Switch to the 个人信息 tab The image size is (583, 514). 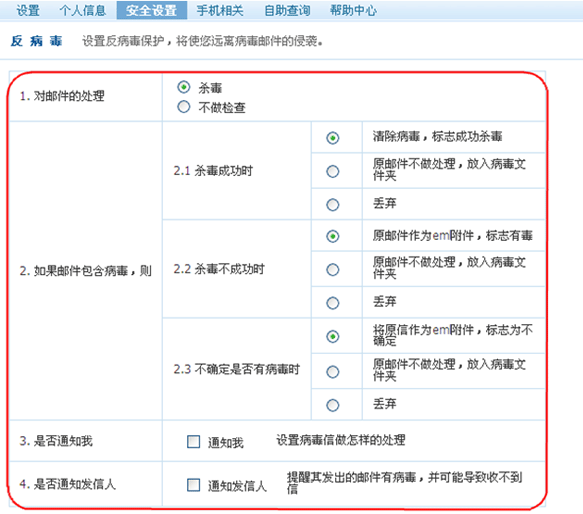click(x=83, y=10)
